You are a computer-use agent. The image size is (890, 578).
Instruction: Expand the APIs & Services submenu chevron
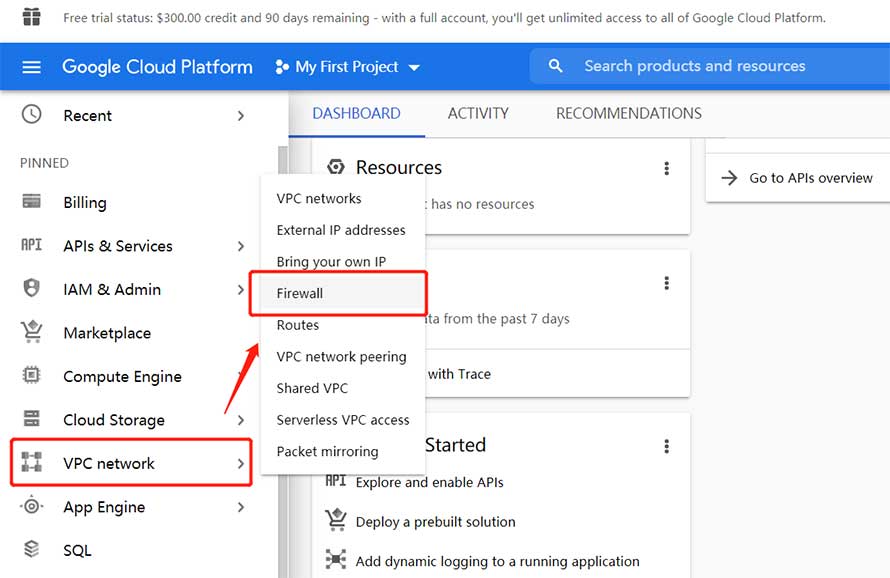pos(241,246)
